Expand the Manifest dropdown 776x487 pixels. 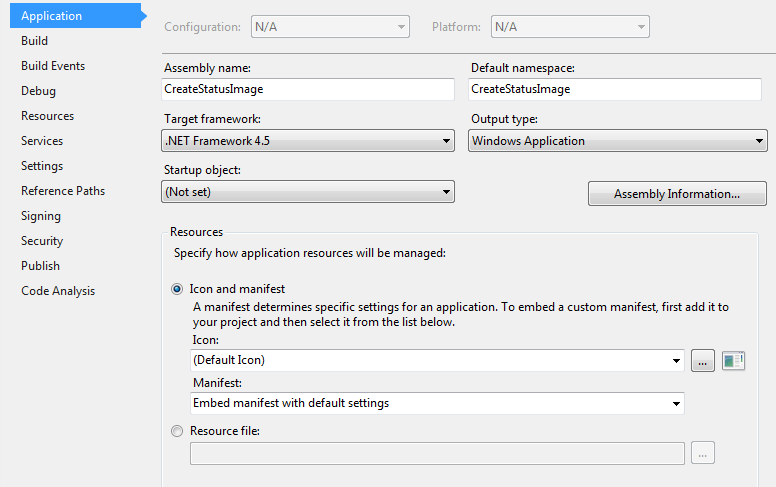click(x=437, y=403)
